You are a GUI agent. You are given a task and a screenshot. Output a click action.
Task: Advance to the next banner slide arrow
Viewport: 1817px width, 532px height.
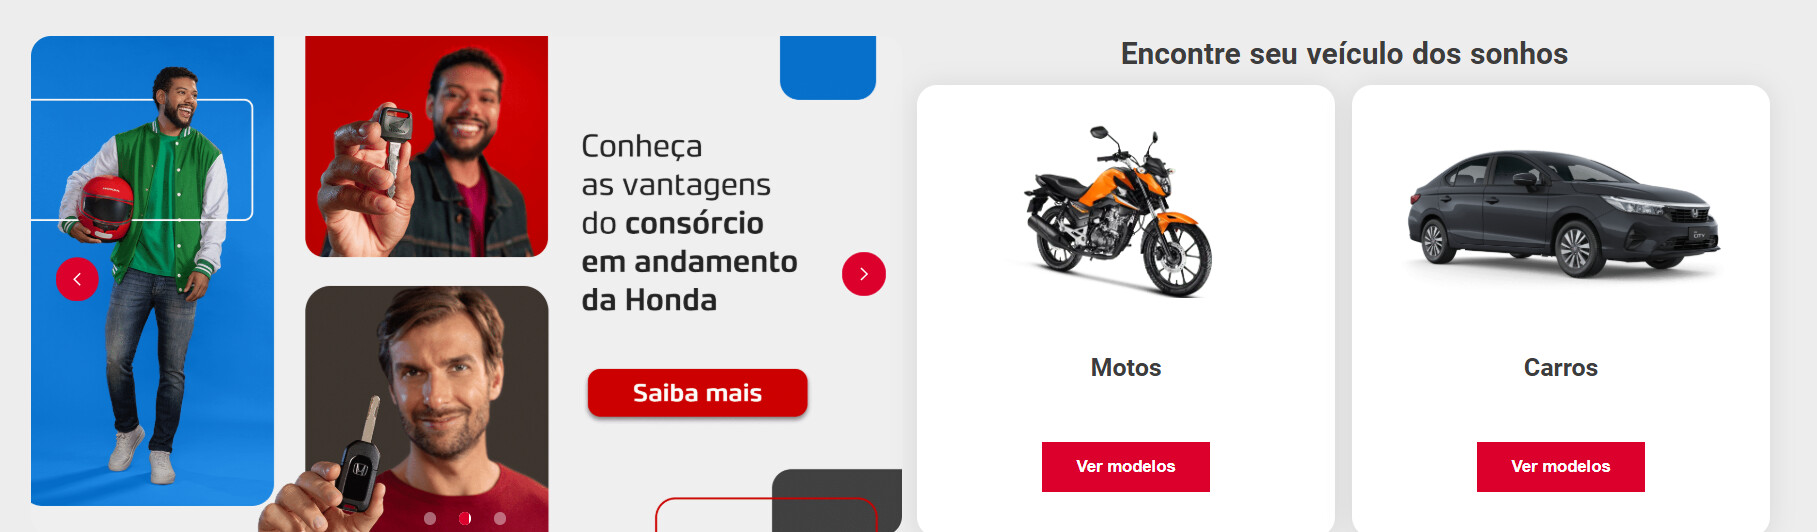864,274
